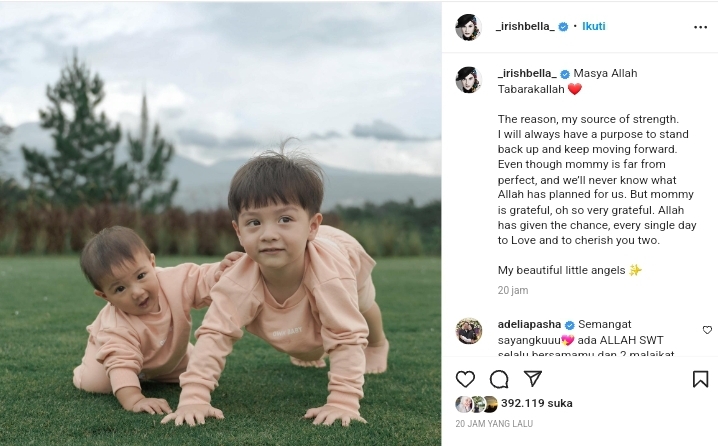Screen dimensions: 718x446
Task: Open adeliapasha's profile picture
Action: click(x=469, y=331)
